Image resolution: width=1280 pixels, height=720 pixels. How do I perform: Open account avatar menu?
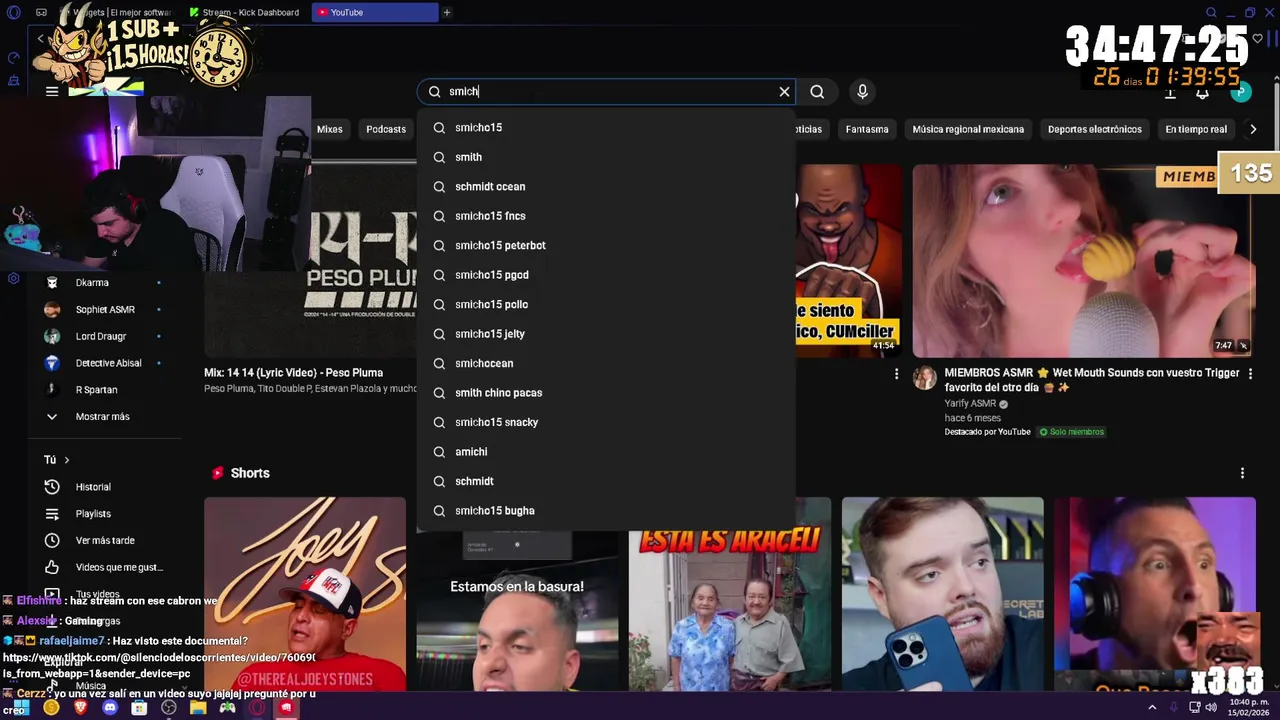pyautogui.click(x=1241, y=92)
